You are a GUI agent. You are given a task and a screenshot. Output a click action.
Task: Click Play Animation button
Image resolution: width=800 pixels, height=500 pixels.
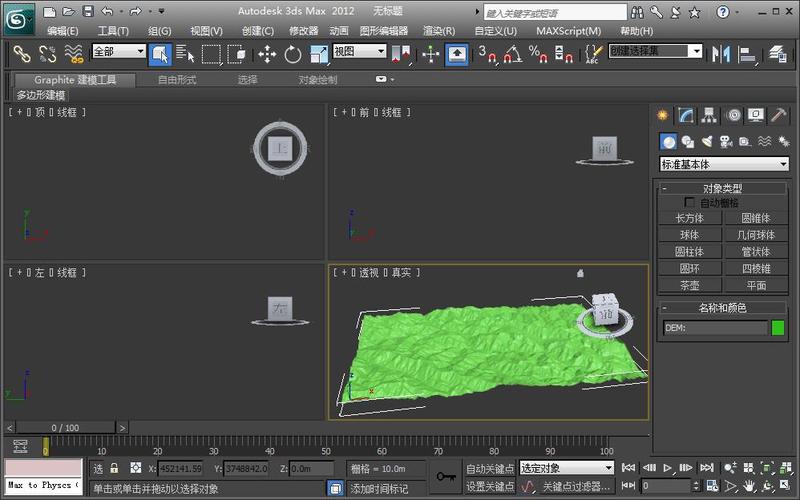(667, 468)
